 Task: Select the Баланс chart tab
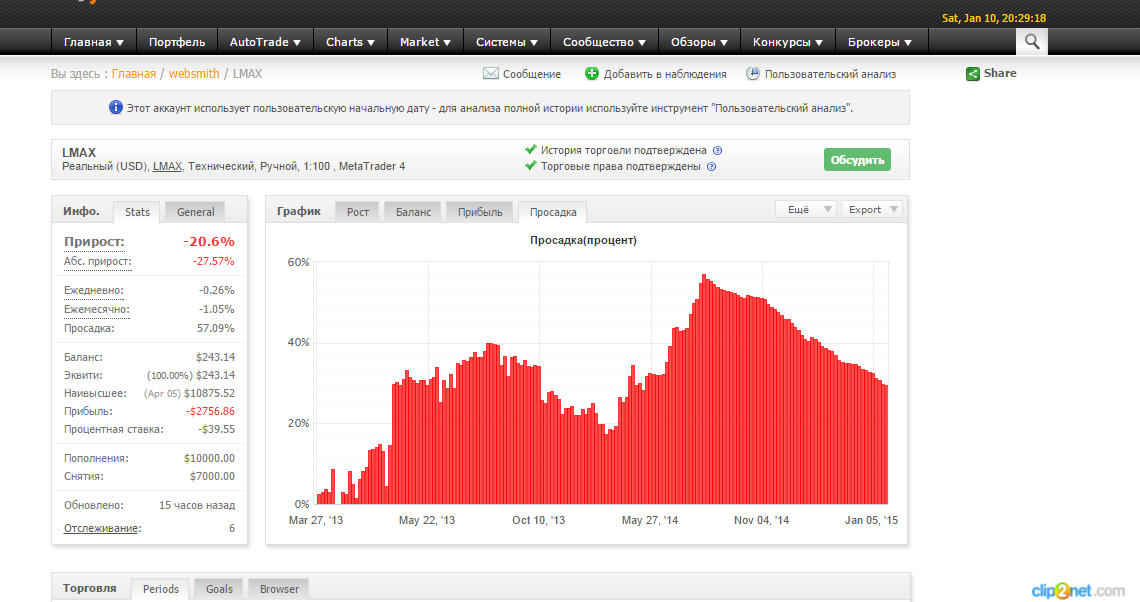coord(413,212)
